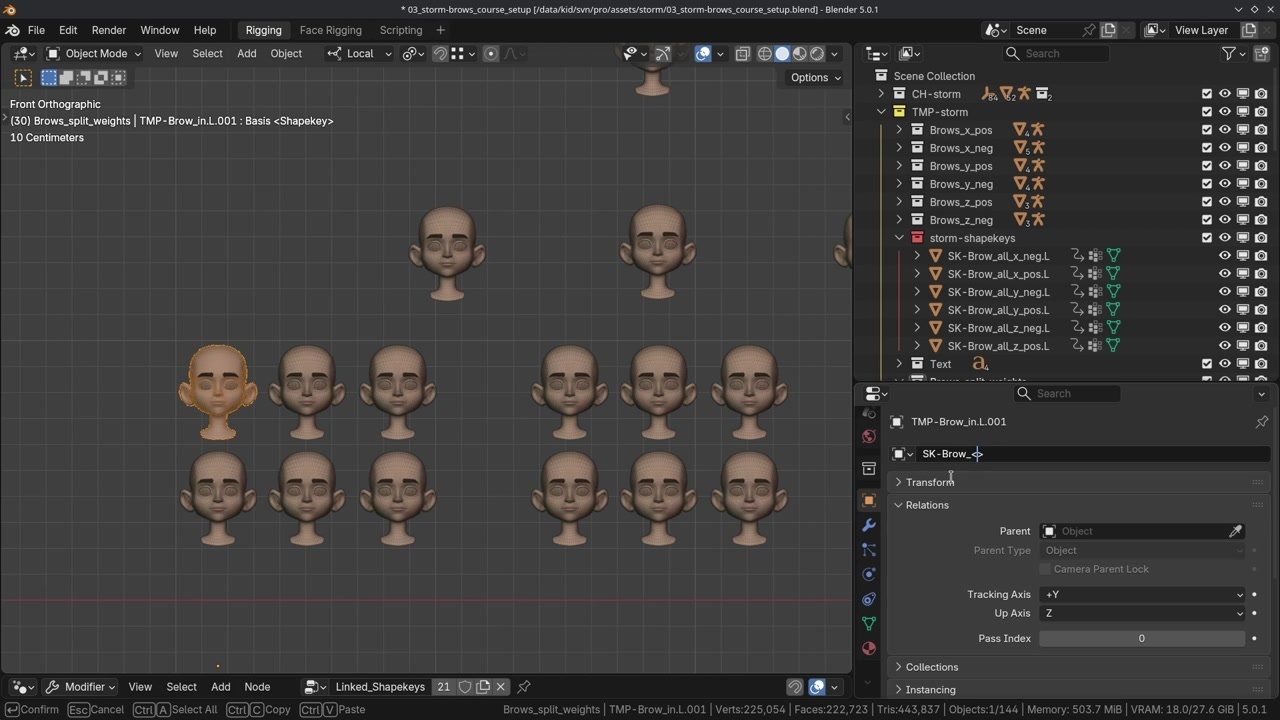Hide the Brows_x_pos collection in viewport

pos(1224,130)
